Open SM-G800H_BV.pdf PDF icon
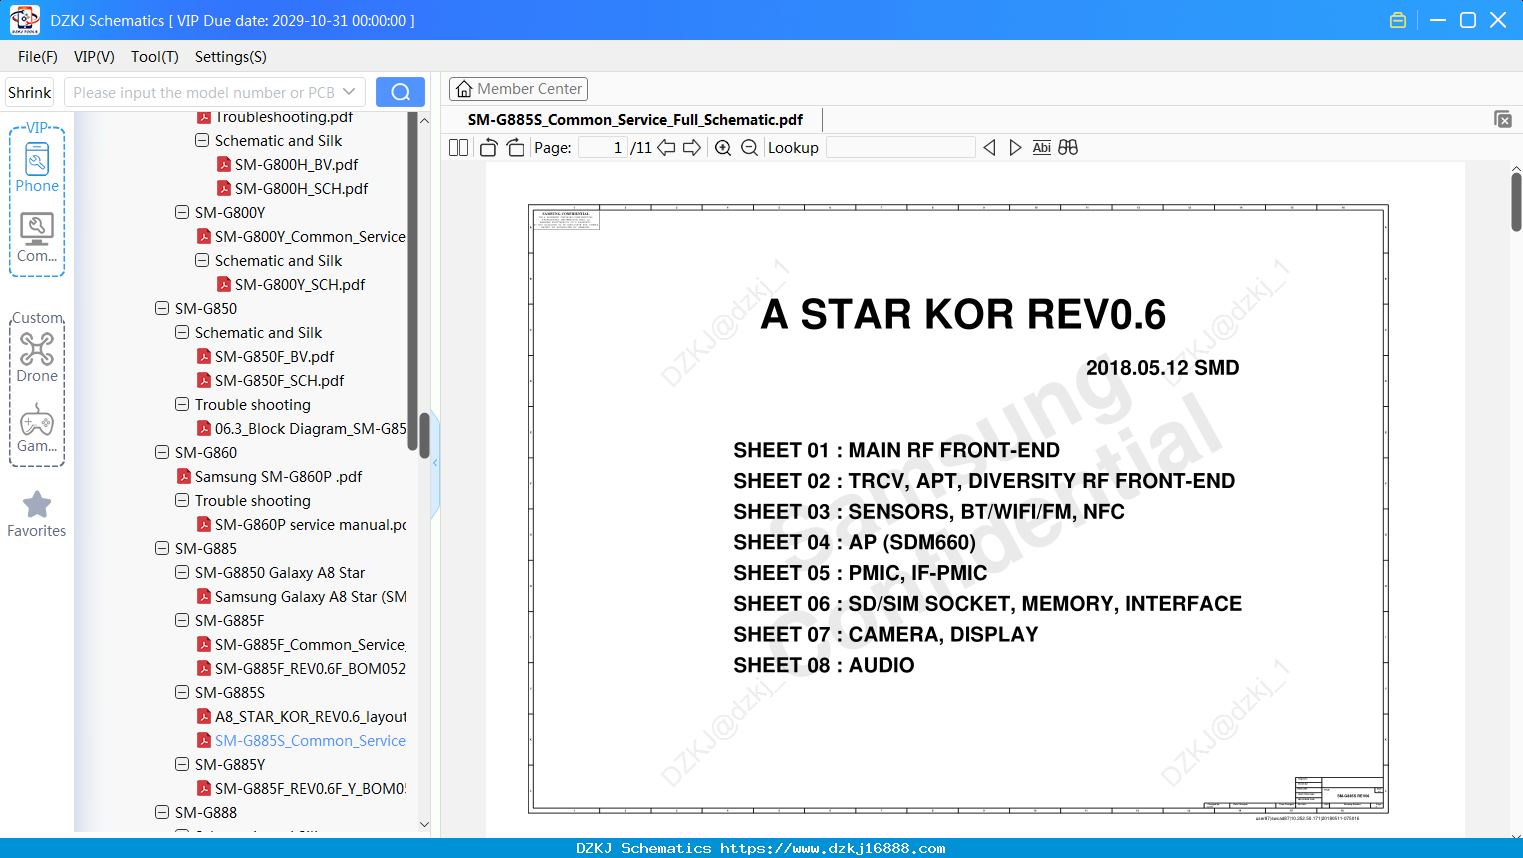This screenshot has height=858, width=1523. (x=224, y=164)
